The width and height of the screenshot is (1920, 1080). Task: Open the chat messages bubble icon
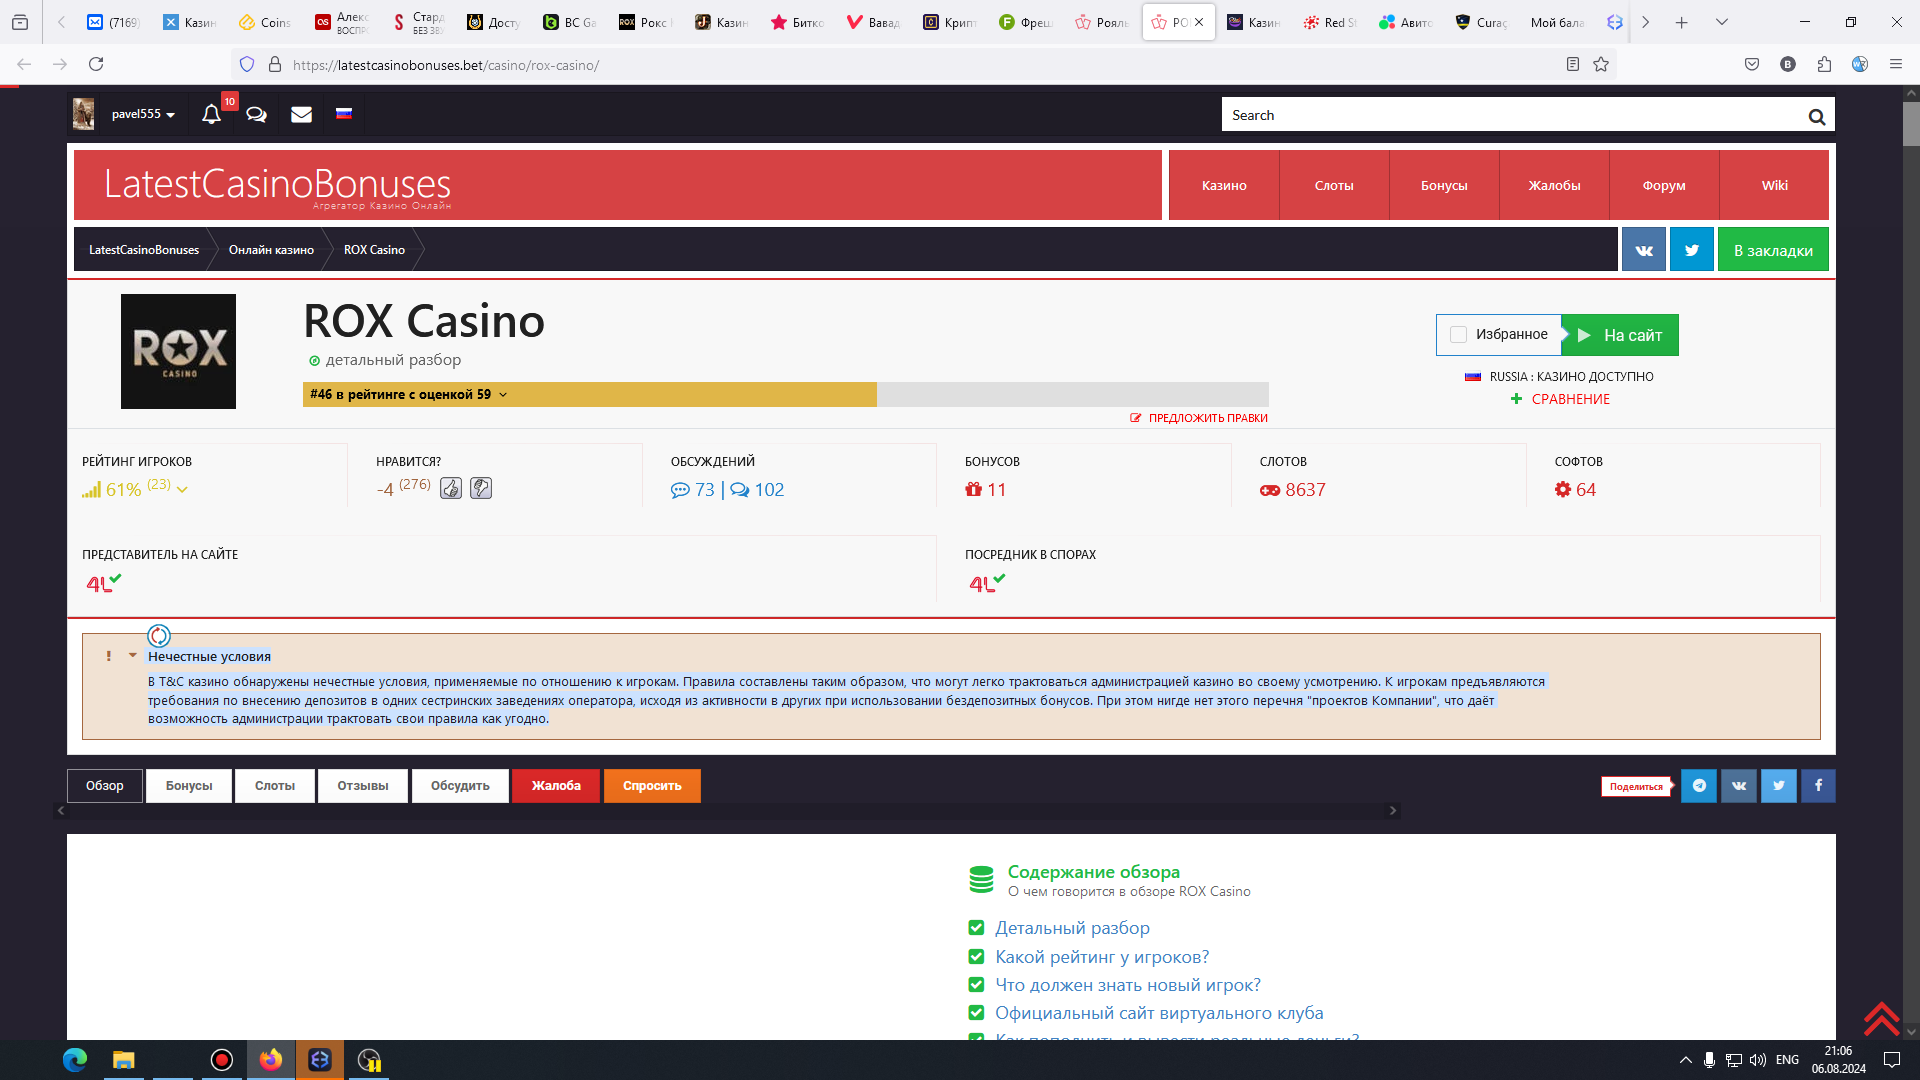(x=256, y=114)
